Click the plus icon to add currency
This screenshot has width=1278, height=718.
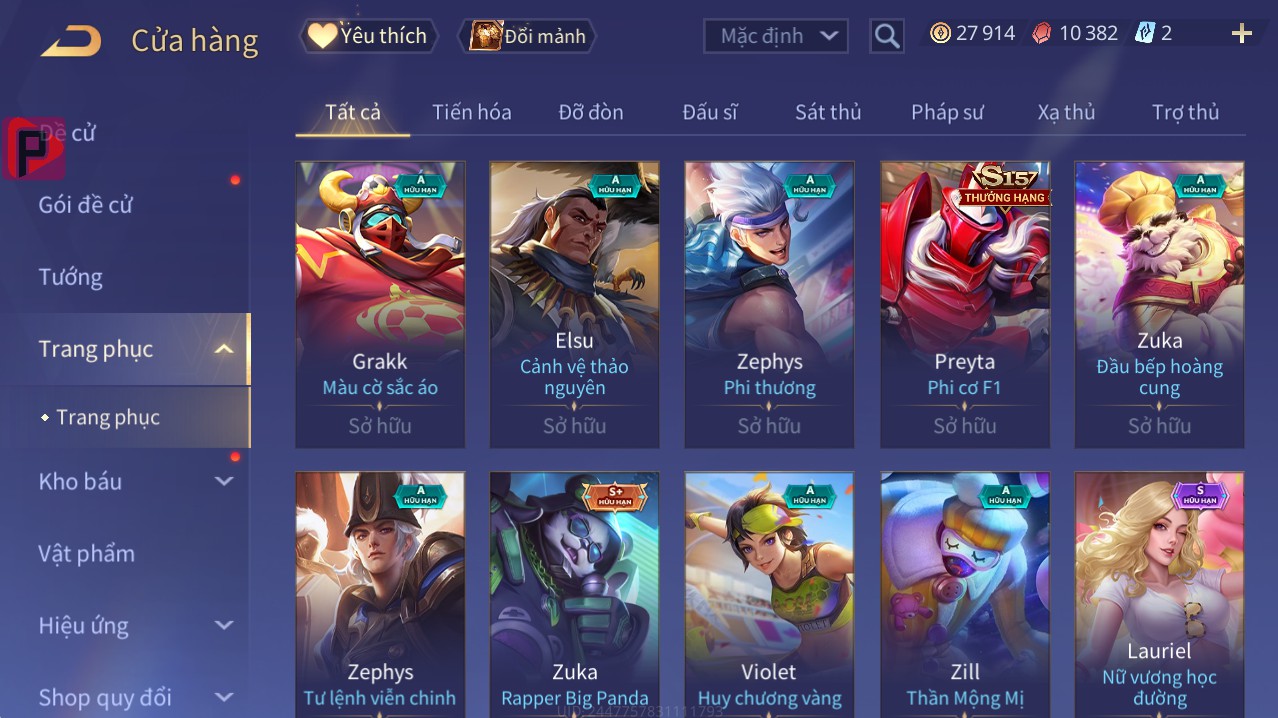(x=1242, y=34)
